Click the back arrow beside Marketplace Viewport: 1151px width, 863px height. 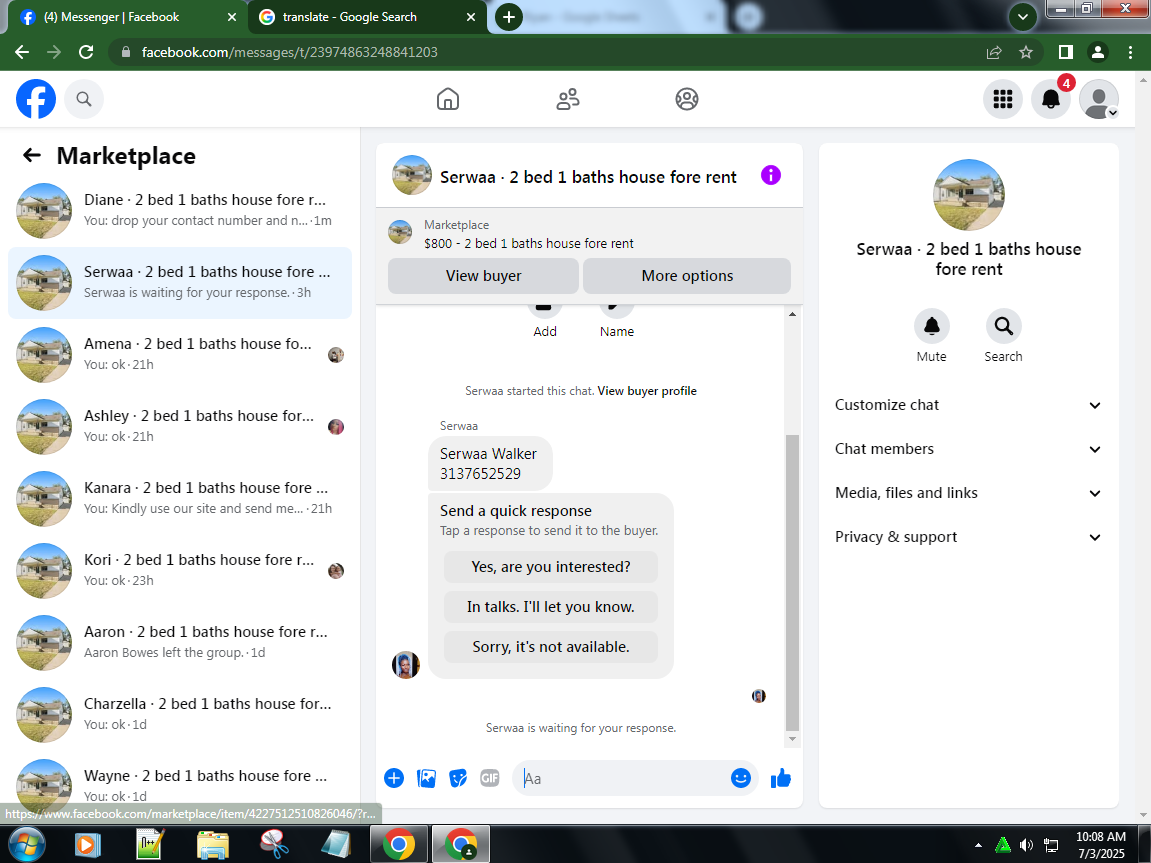click(x=32, y=155)
